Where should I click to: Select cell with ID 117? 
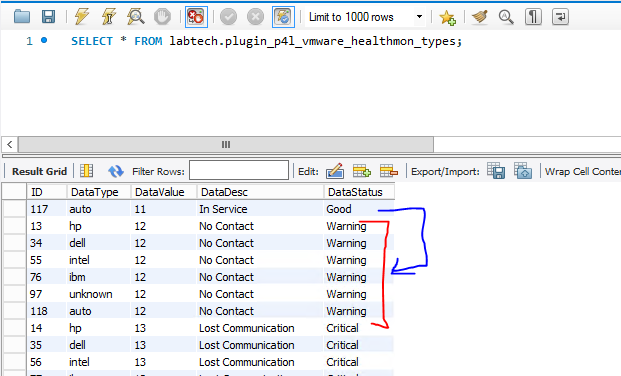pos(47,209)
